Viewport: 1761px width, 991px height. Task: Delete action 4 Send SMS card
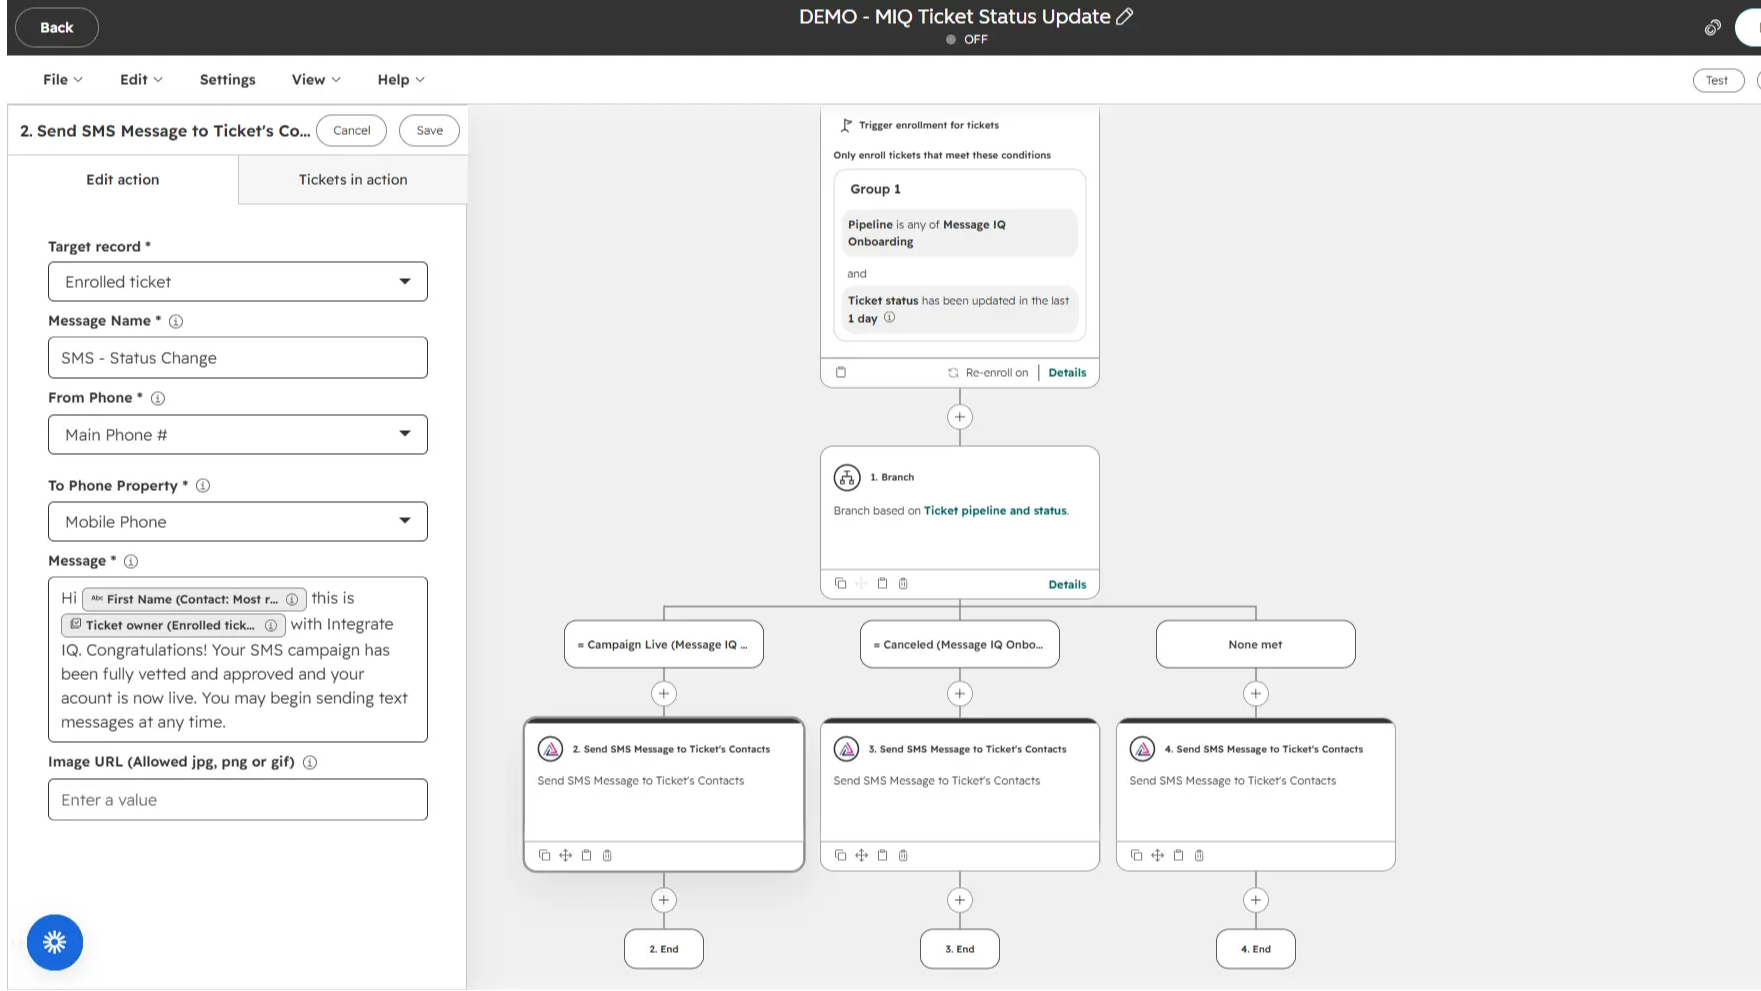pos(1199,856)
